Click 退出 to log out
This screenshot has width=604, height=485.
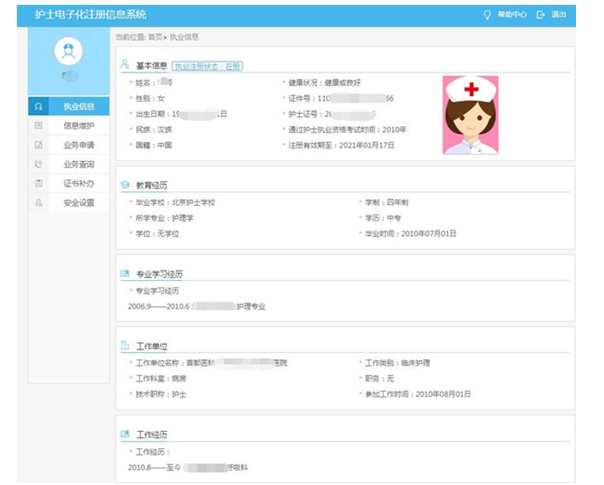click(559, 14)
